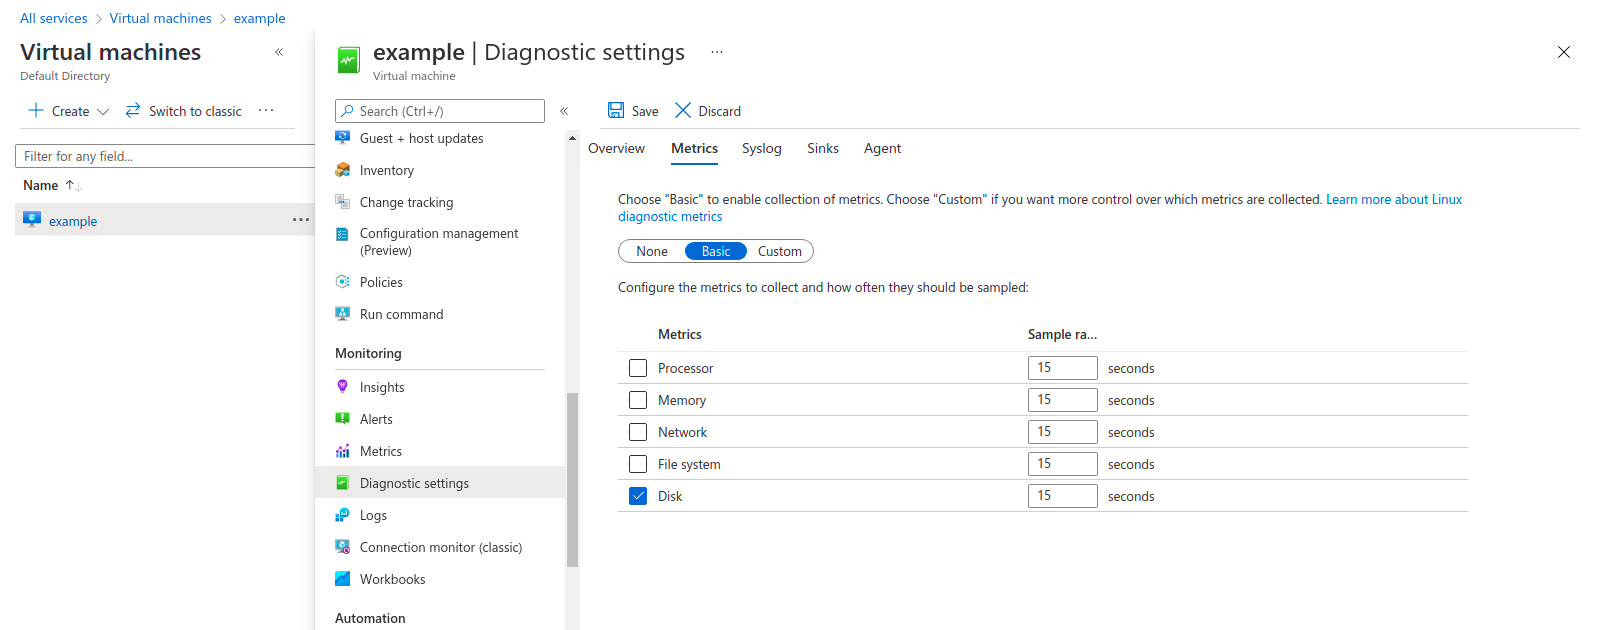Go to Virtual machines breadcrumb

click(160, 18)
